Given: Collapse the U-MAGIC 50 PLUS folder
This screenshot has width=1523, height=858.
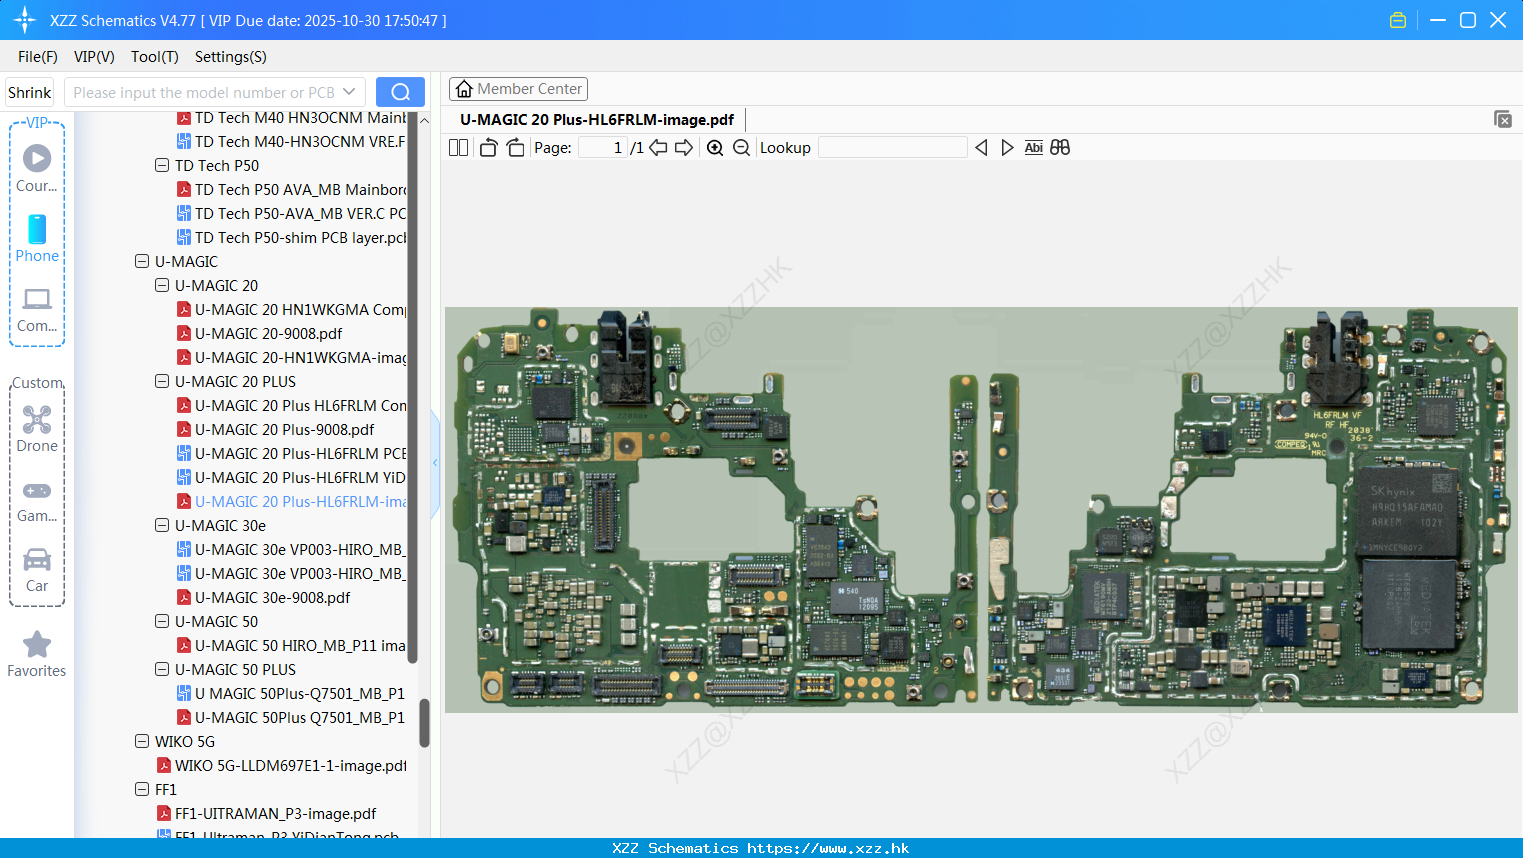Looking at the screenshot, I should [162, 670].
